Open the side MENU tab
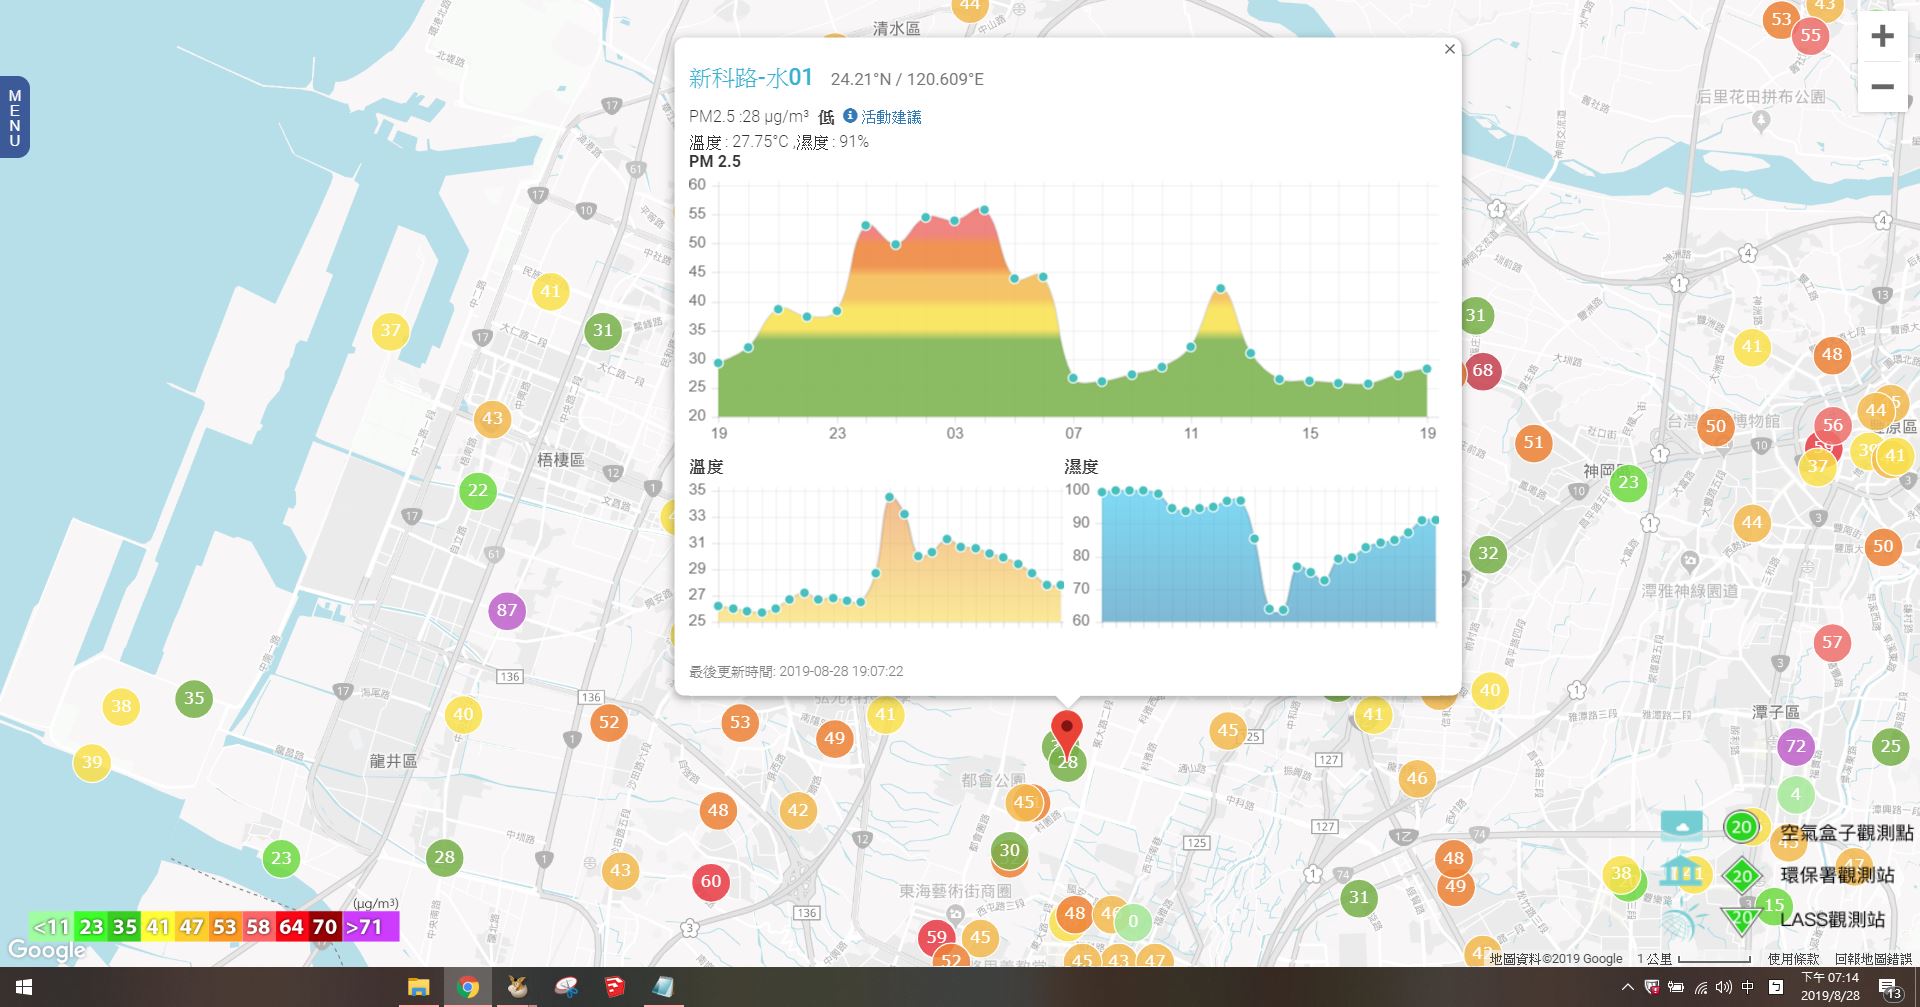The width and height of the screenshot is (1920, 1007). click(14, 118)
